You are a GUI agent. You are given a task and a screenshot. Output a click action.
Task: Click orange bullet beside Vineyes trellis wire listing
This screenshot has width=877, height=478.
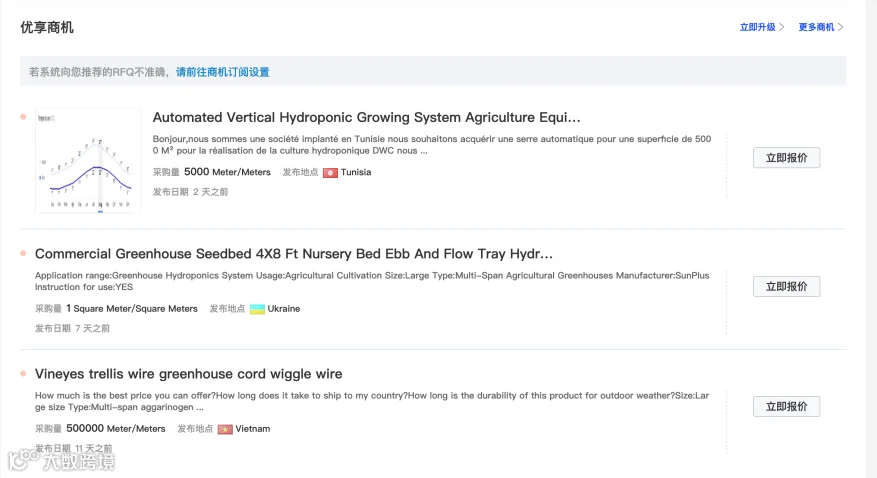tap(23, 373)
